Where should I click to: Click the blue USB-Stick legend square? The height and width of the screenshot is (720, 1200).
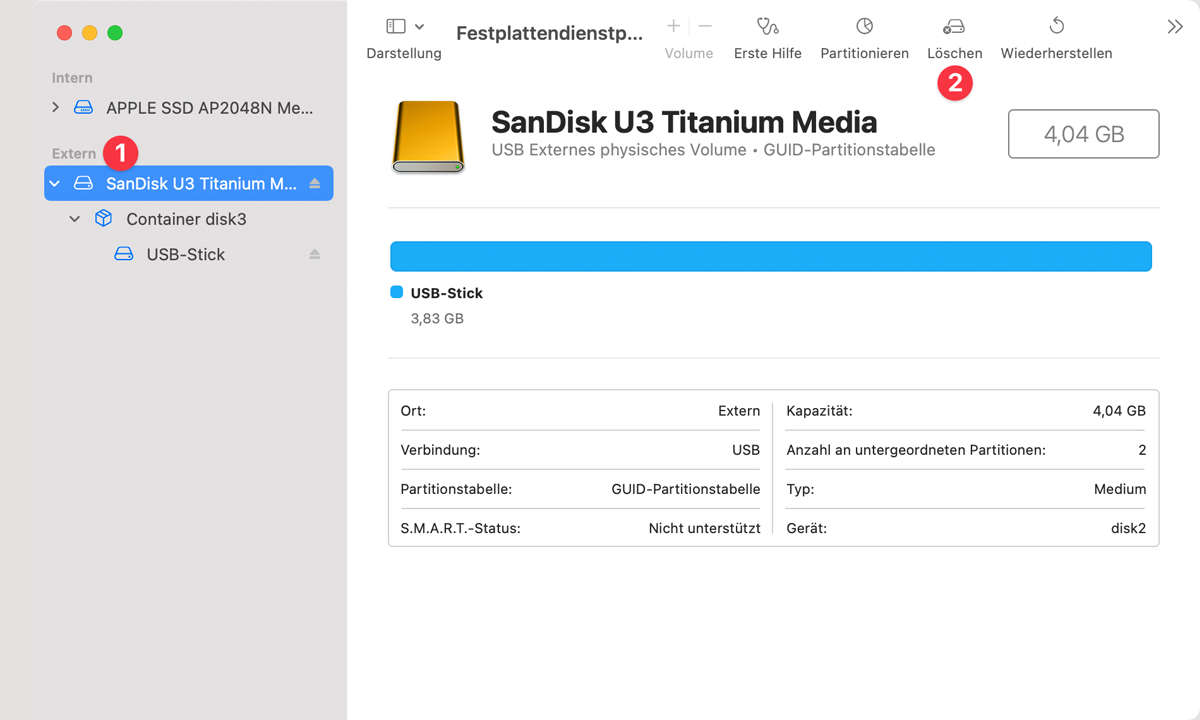click(x=396, y=293)
